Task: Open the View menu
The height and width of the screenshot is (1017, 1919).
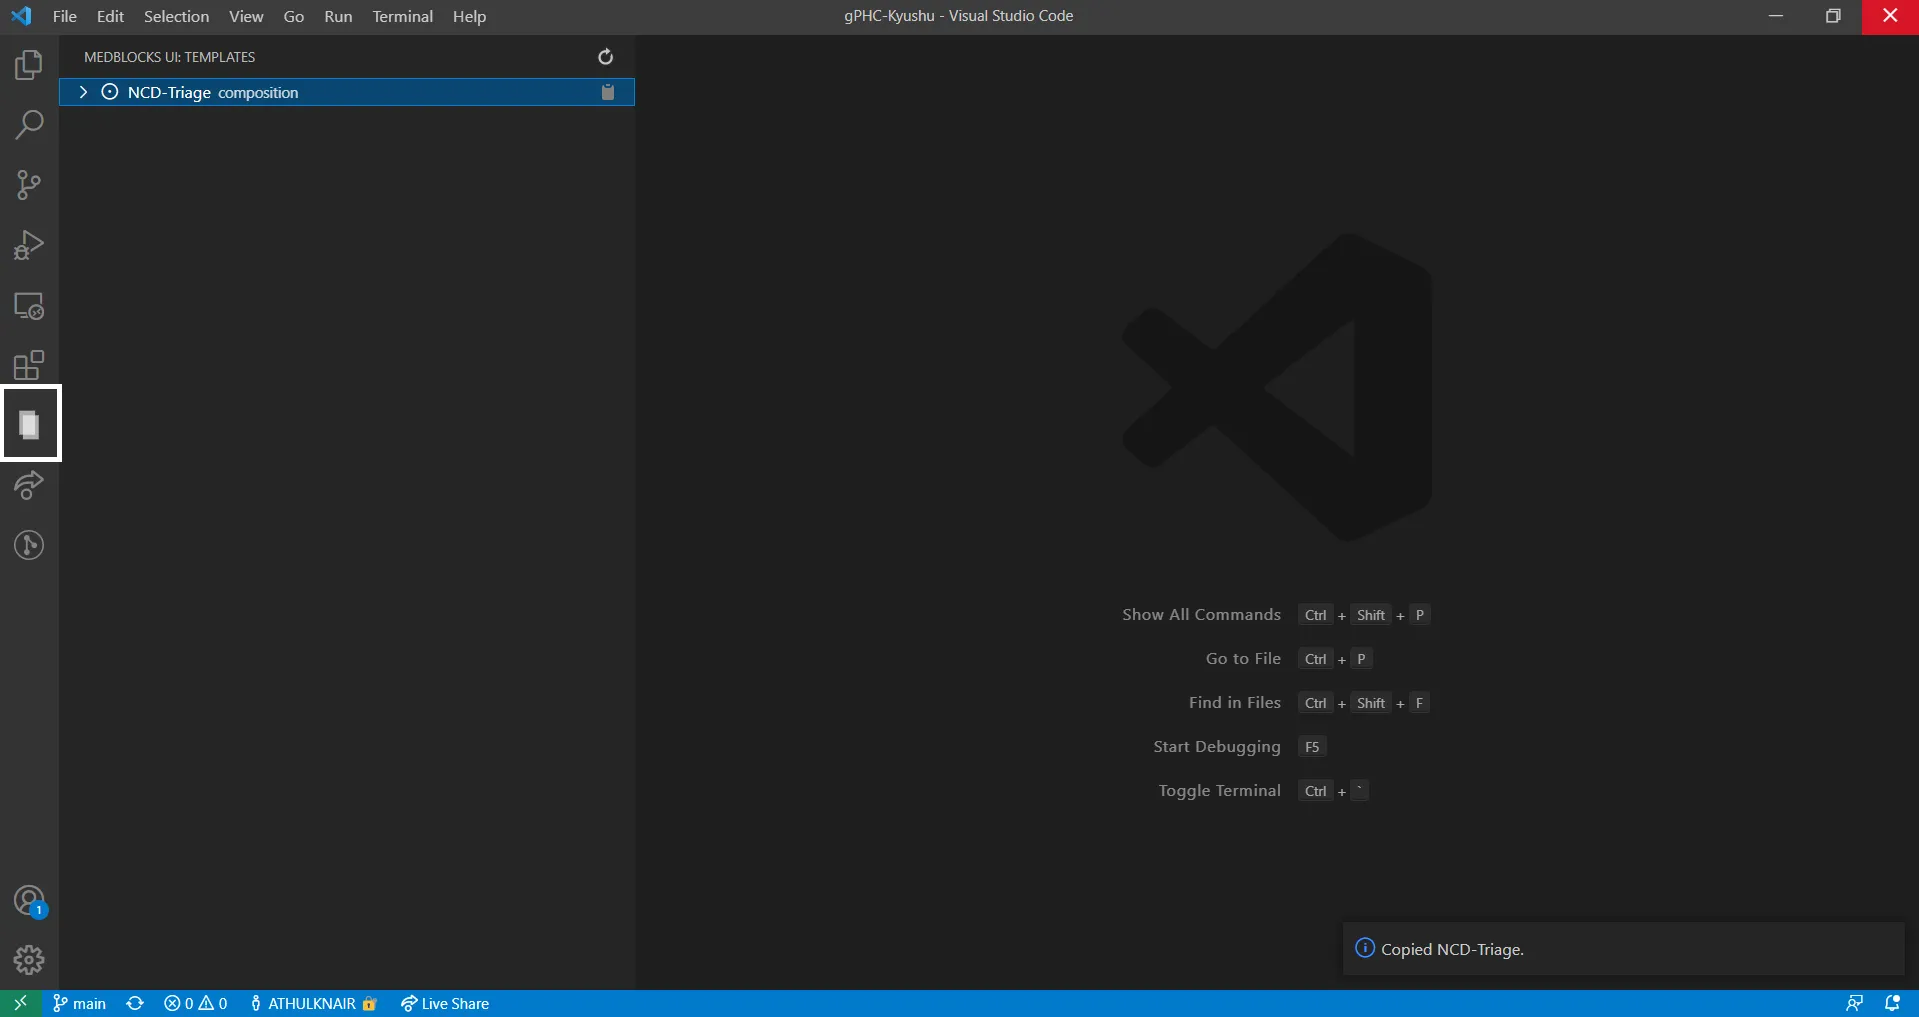Action: [x=245, y=16]
